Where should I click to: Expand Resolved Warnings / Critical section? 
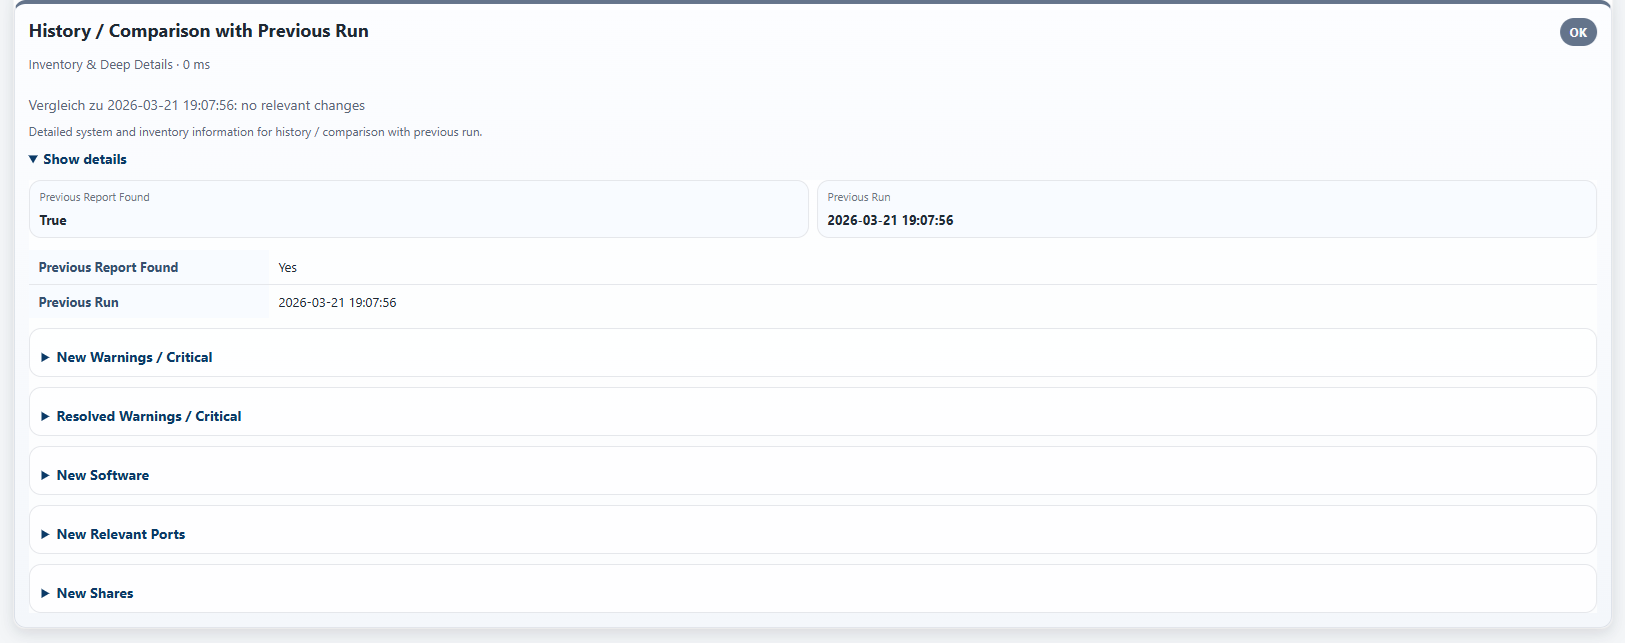148,416
